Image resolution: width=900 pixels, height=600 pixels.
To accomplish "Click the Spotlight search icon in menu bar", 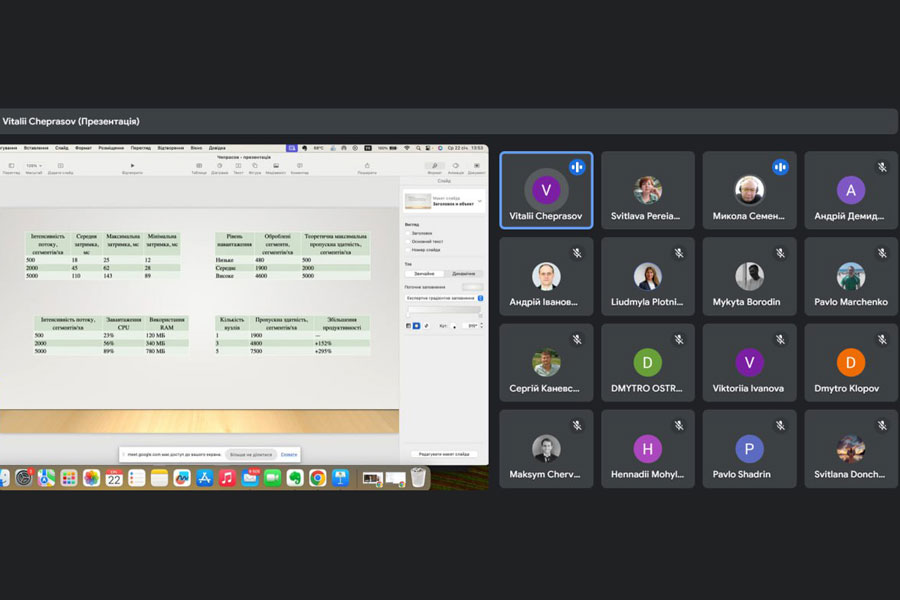I will [x=418, y=148].
